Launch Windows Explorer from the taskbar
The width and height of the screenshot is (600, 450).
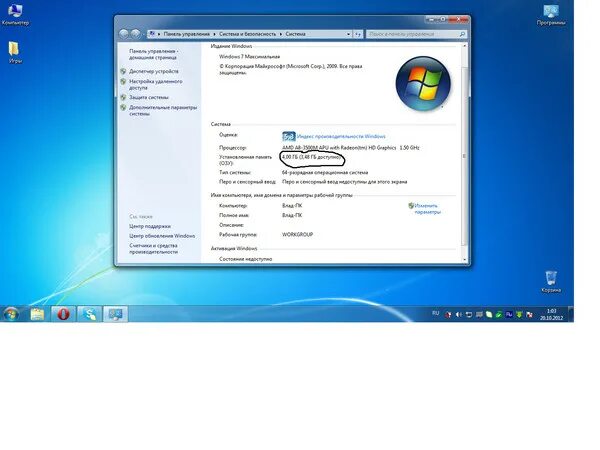37,314
